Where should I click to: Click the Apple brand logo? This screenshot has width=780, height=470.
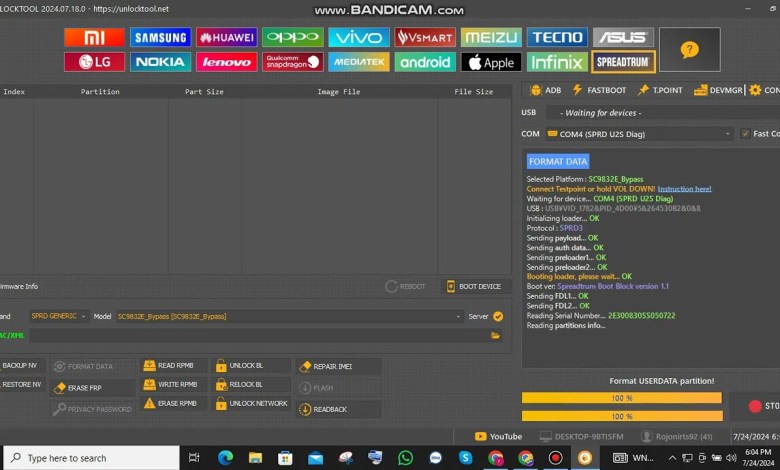tap(490, 62)
